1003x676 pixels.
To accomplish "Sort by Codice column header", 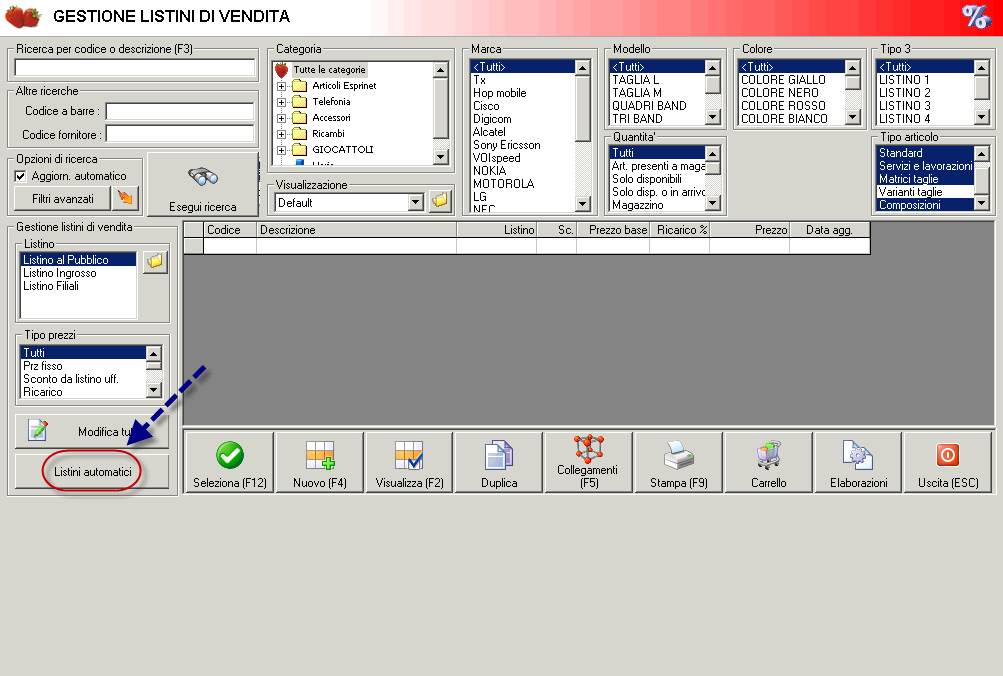I will coord(230,230).
